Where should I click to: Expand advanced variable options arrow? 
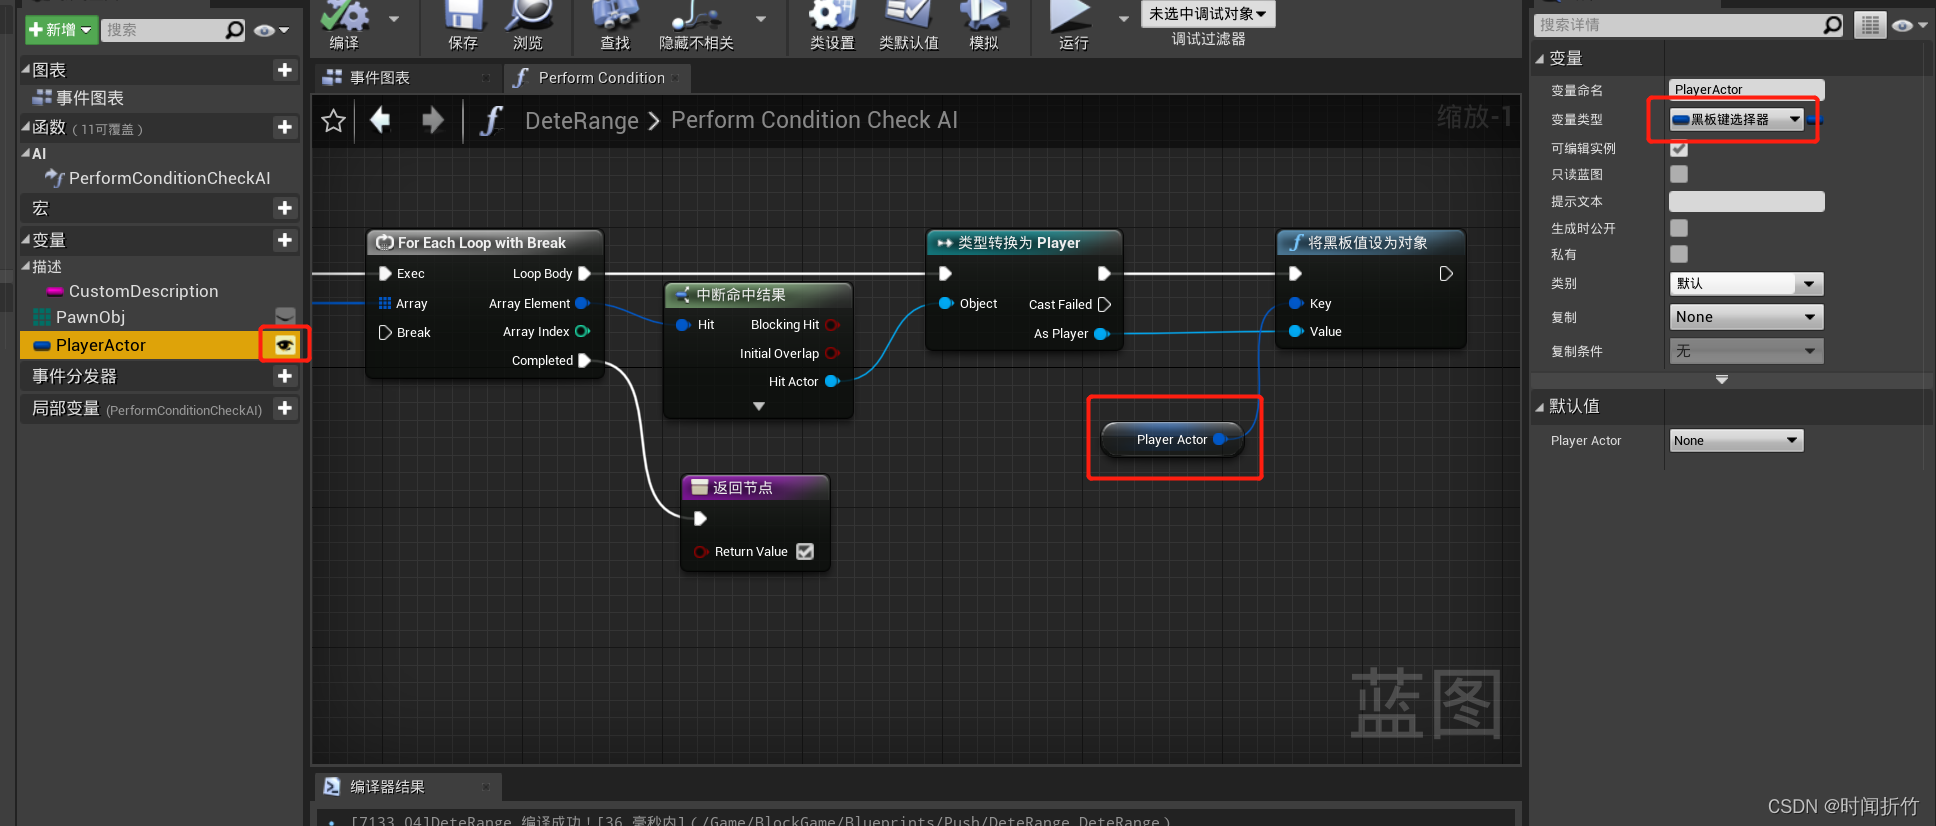point(1722,380)
